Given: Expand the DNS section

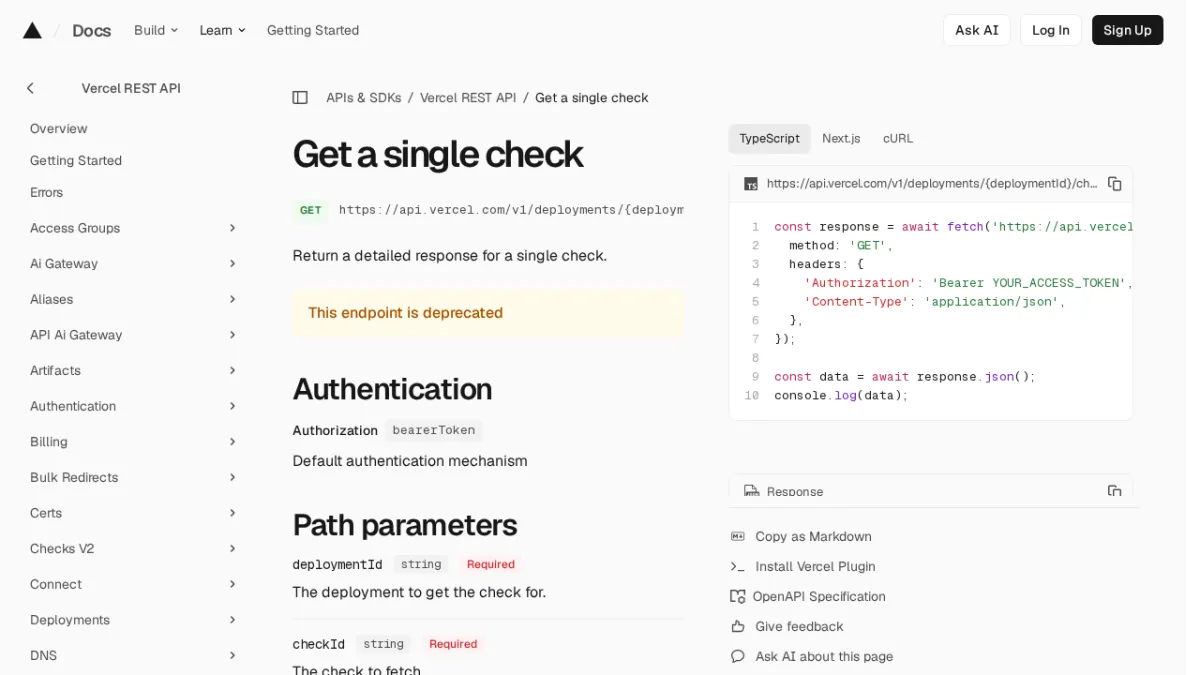Looking at the screenshot, I should coord(232,656).
